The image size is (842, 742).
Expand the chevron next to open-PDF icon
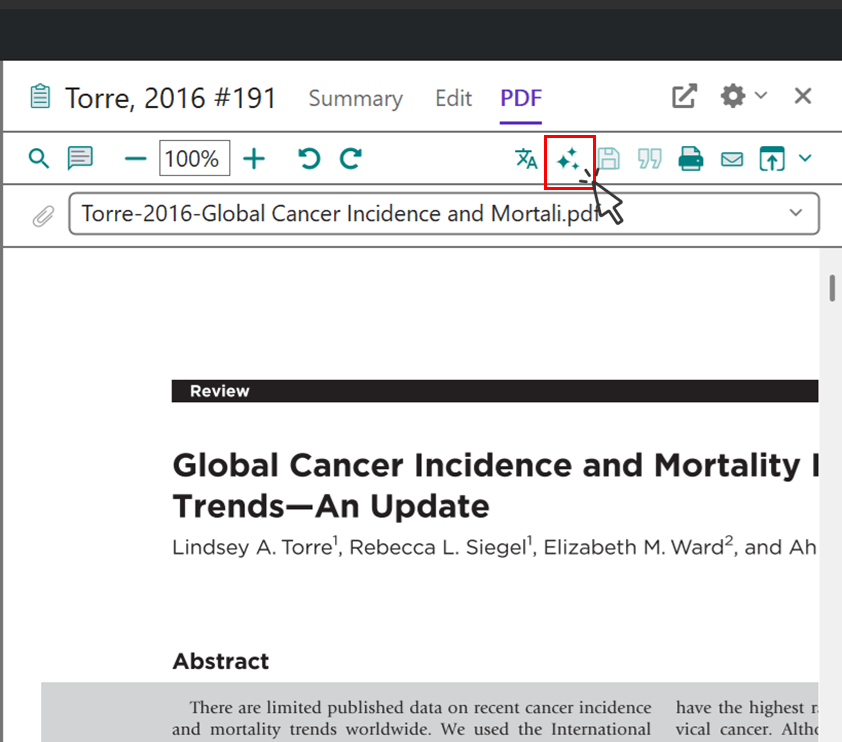[805, 158]
